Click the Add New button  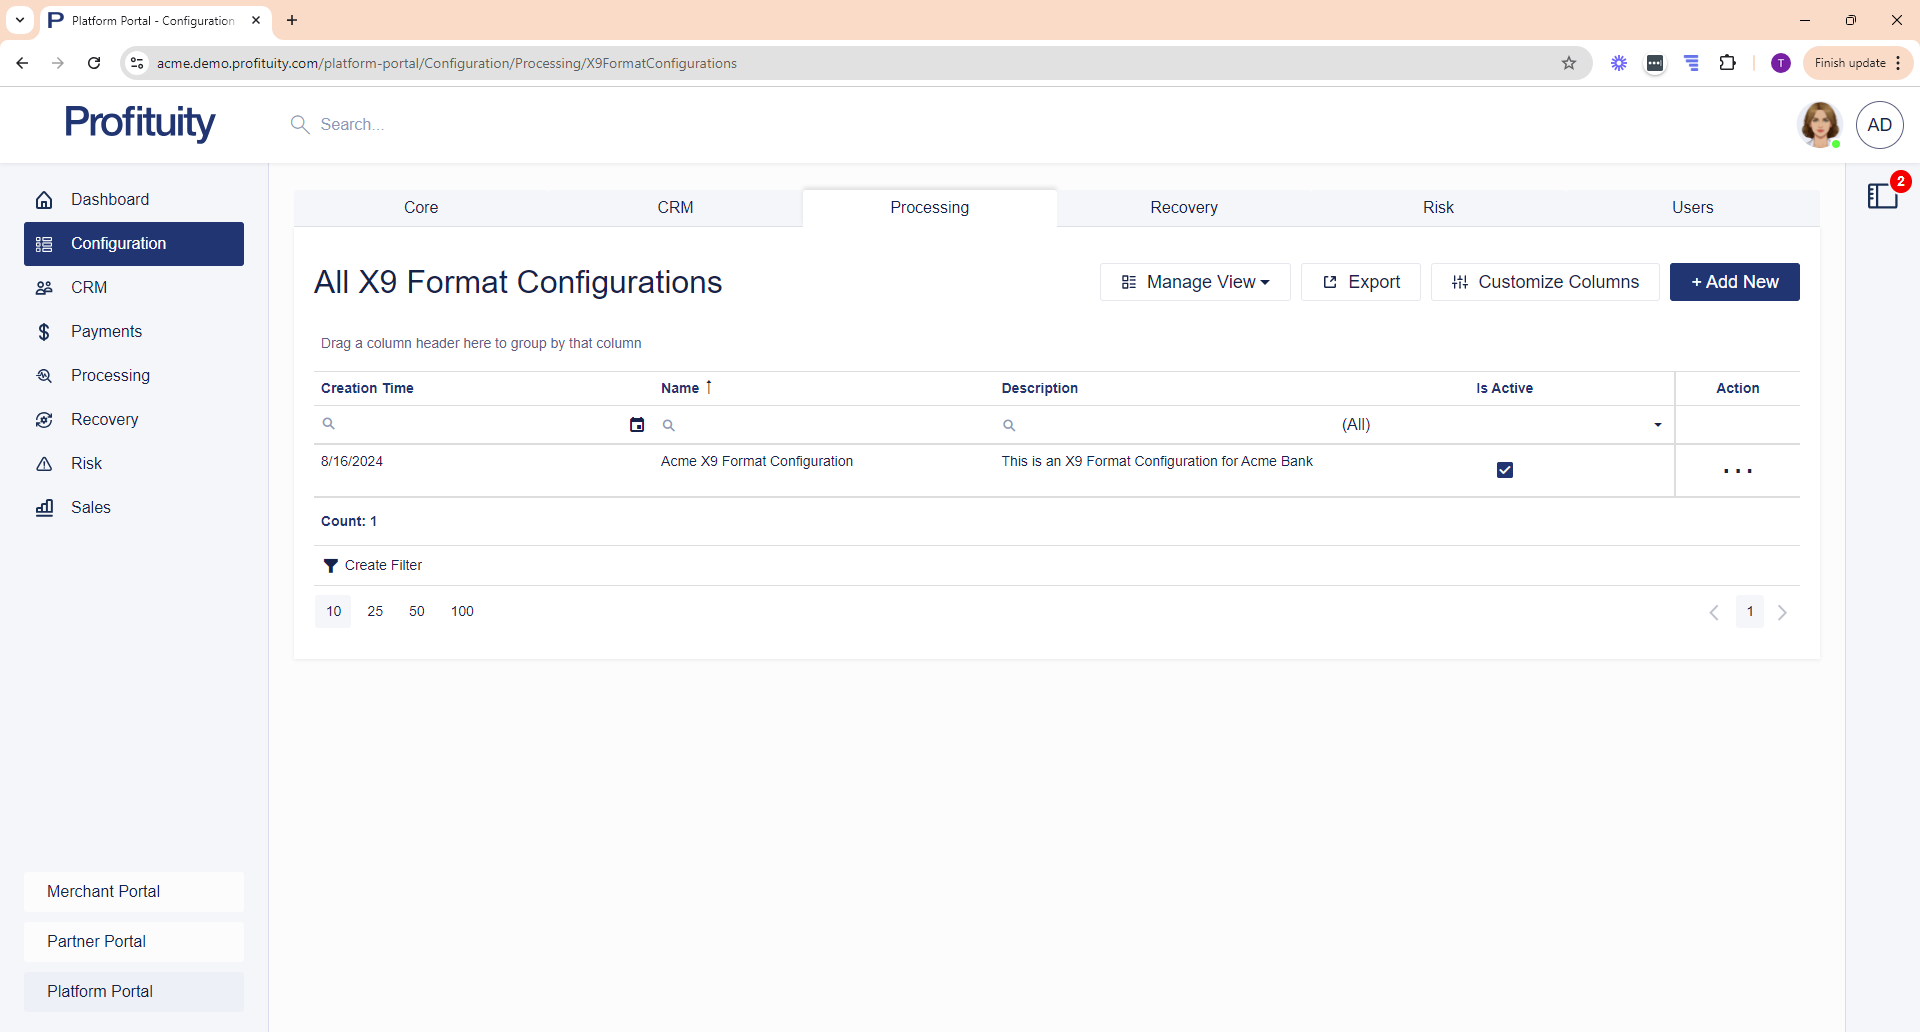pos(1734,282)
